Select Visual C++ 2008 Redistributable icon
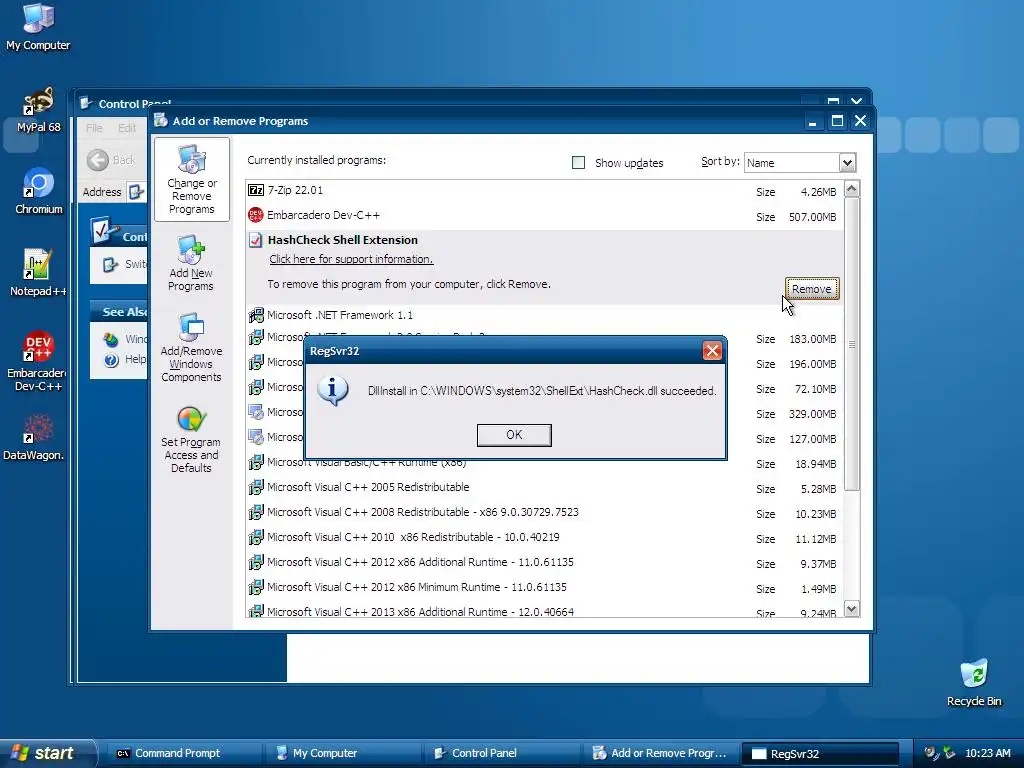Screen dimensions: 1024x768 [x=256, y=512]
